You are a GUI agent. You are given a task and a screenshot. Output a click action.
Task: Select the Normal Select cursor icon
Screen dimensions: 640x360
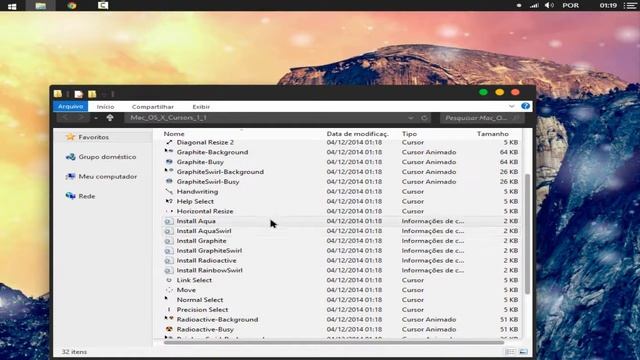[x=167, y=299]
